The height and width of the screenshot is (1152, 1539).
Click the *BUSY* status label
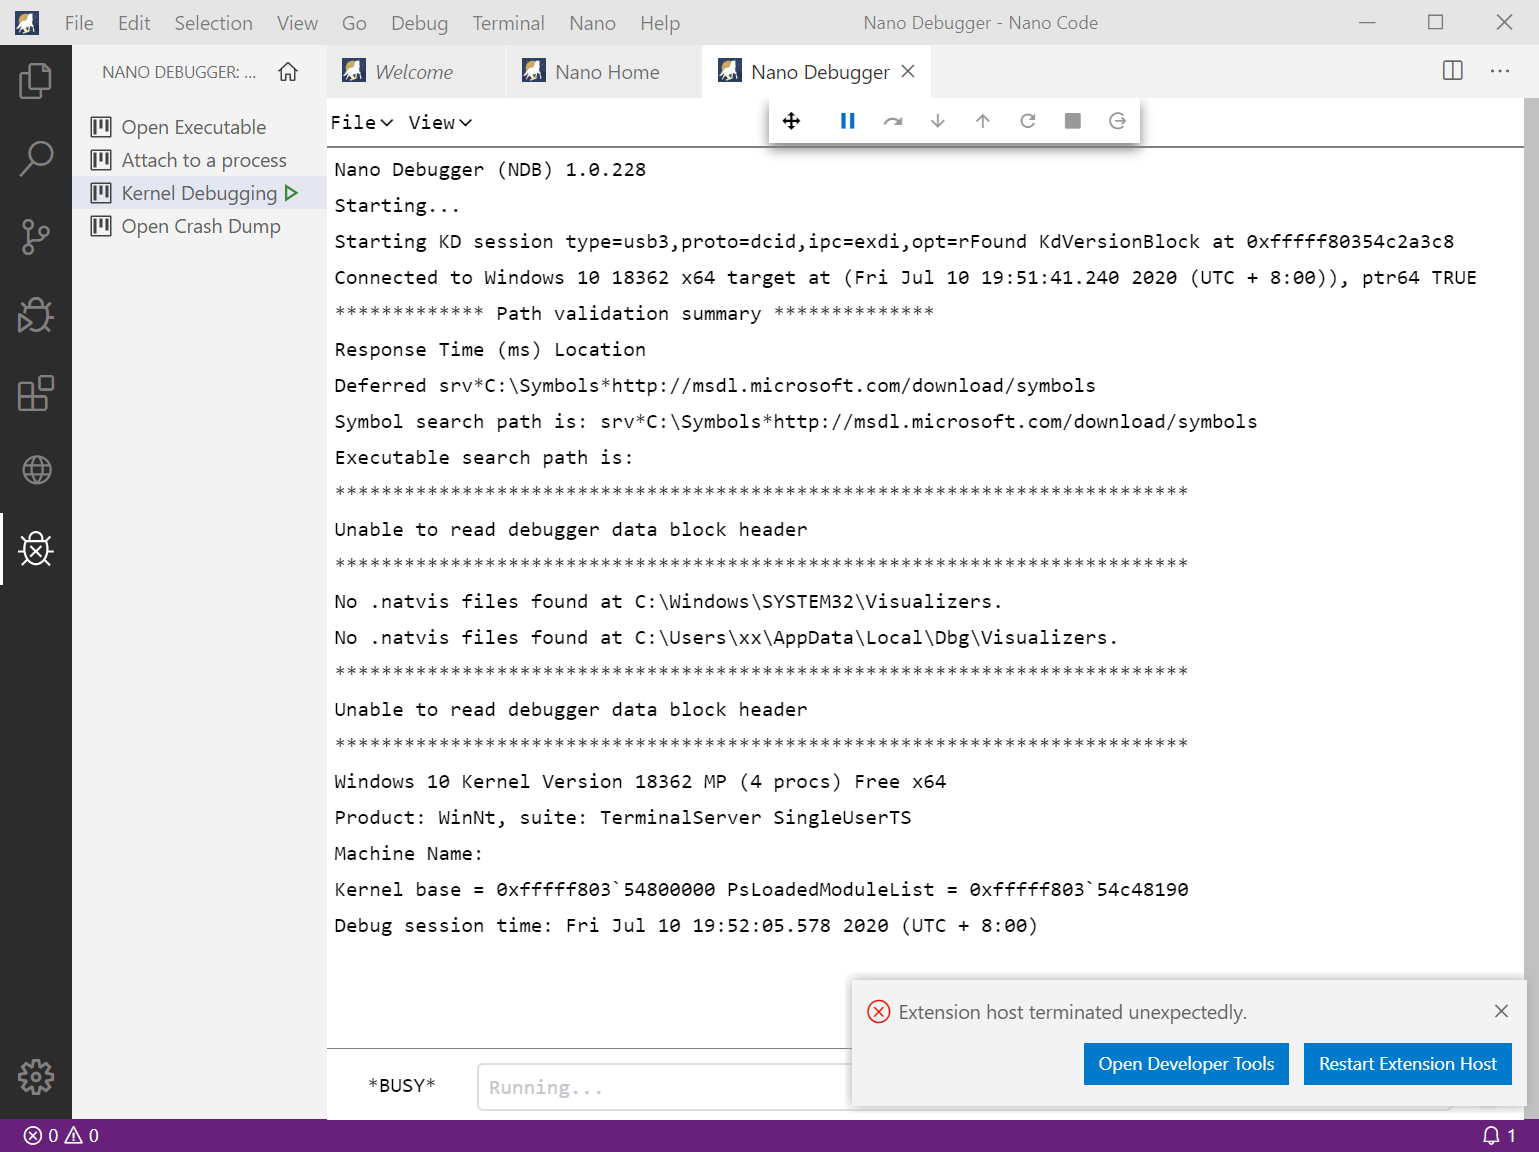point(402,1085)
